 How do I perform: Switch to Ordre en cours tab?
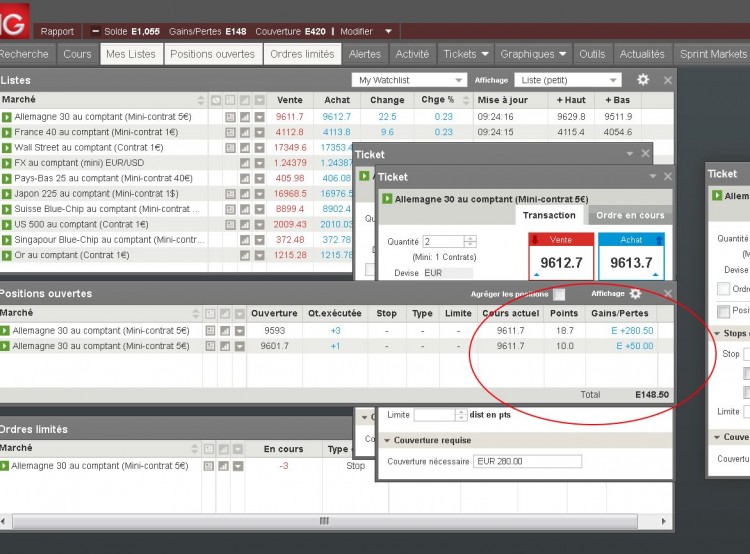630,215
